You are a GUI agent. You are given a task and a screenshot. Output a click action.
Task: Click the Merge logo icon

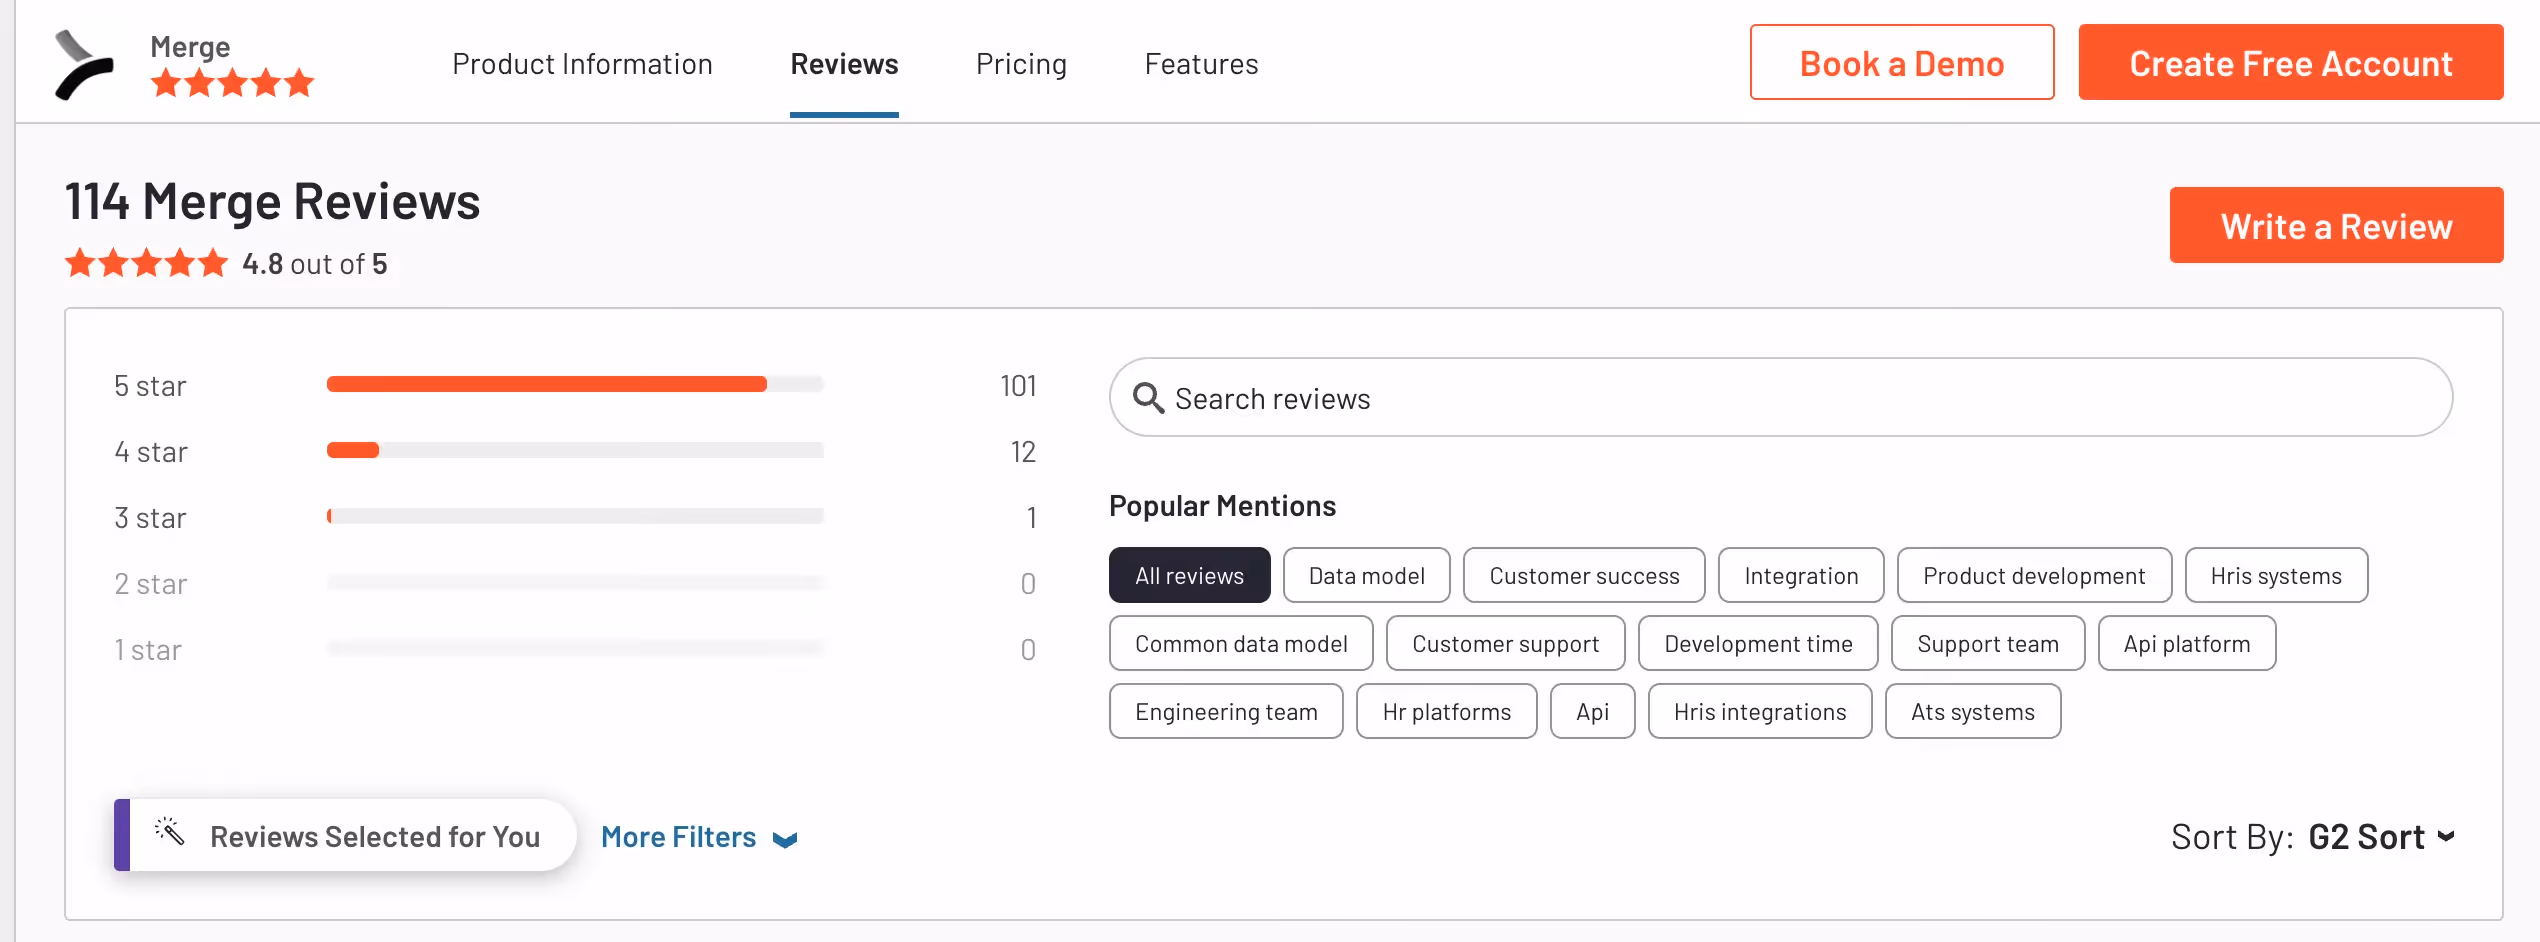(84, 65)
